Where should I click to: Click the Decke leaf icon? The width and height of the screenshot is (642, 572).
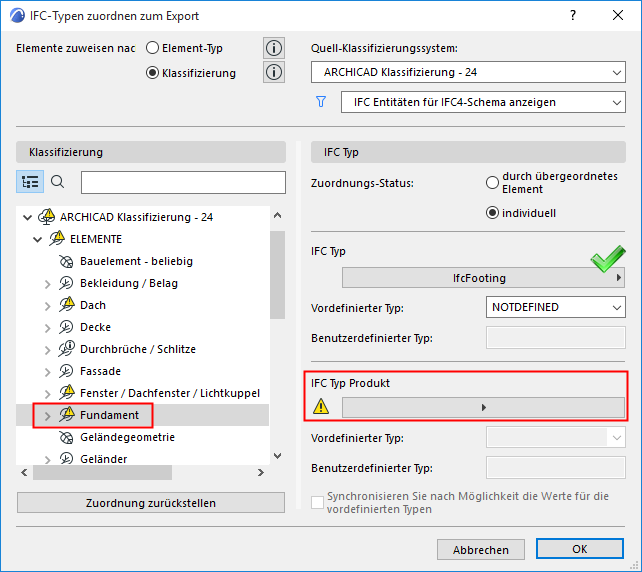pos(66,327)
